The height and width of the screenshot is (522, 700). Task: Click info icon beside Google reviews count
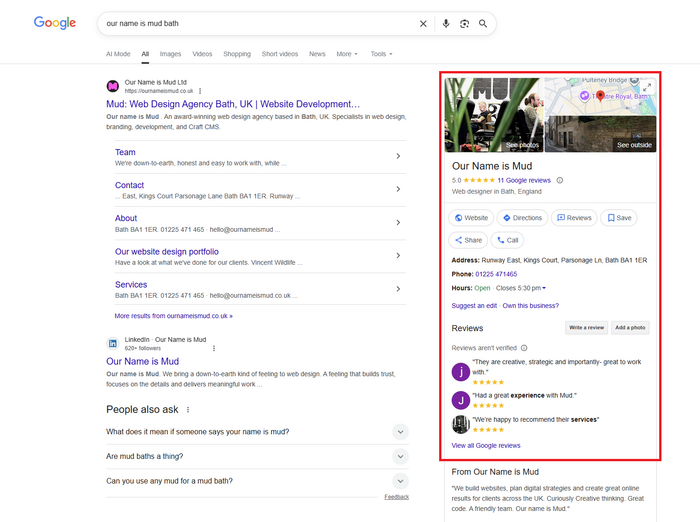[560, 180]
